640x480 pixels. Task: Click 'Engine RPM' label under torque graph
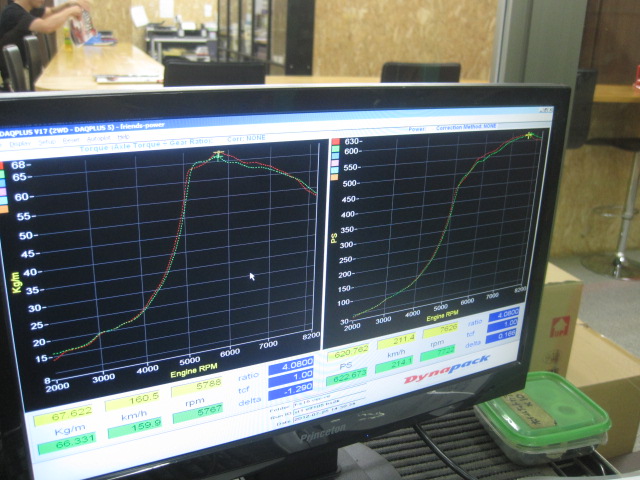pos(194,371)
